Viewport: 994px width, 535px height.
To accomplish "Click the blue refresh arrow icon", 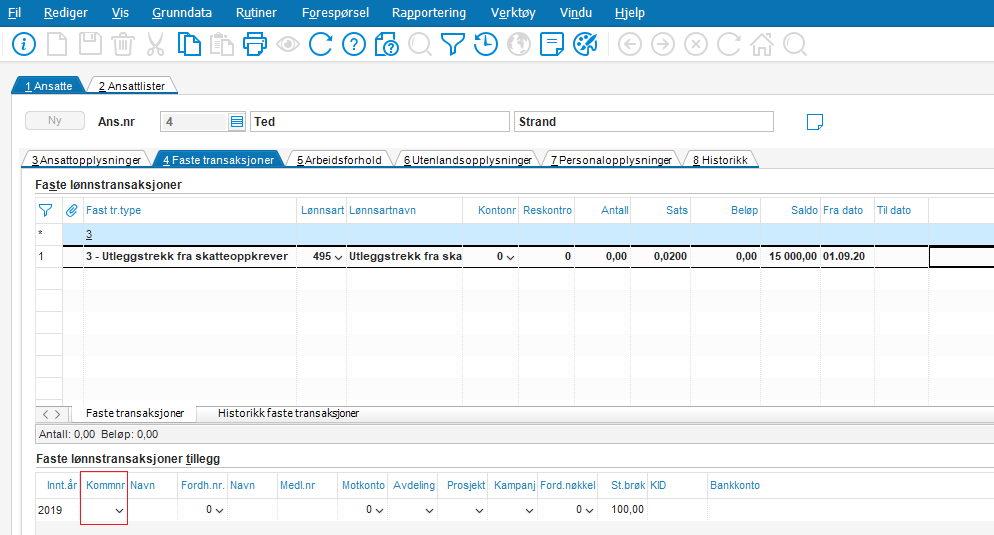I will point(321,44).
